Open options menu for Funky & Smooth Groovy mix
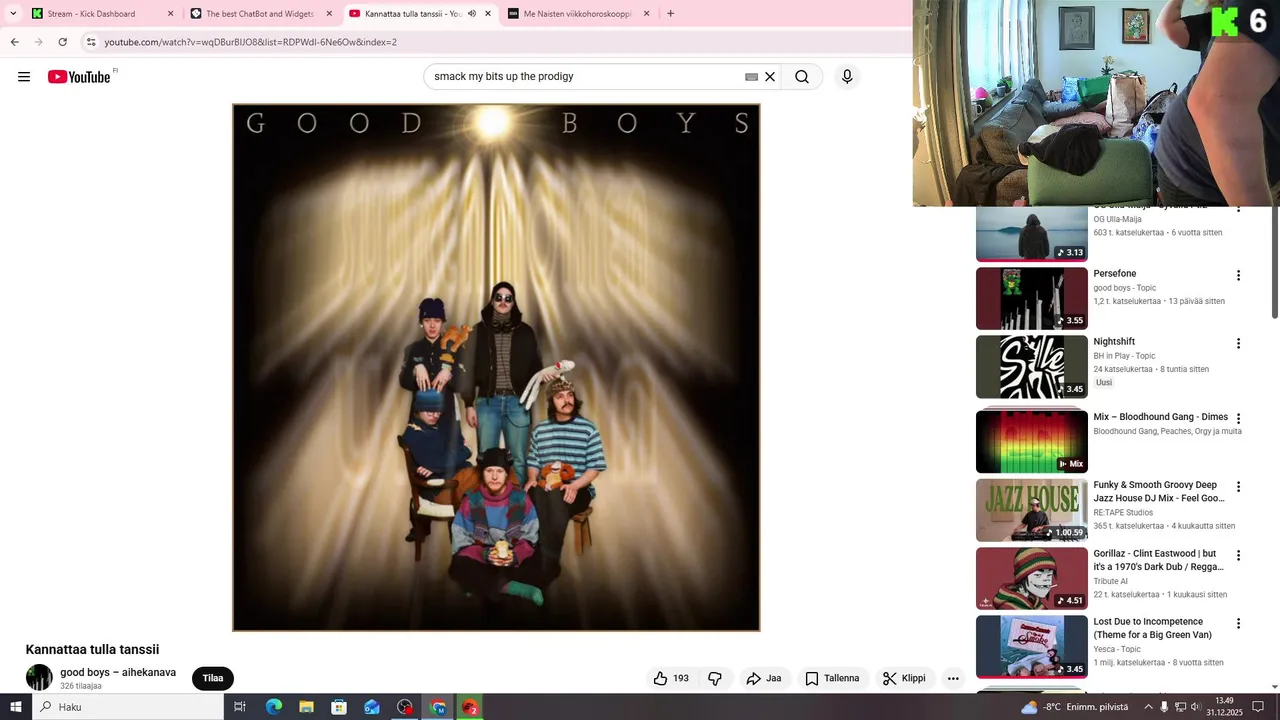The image size is (1280, 720). 1238,487
